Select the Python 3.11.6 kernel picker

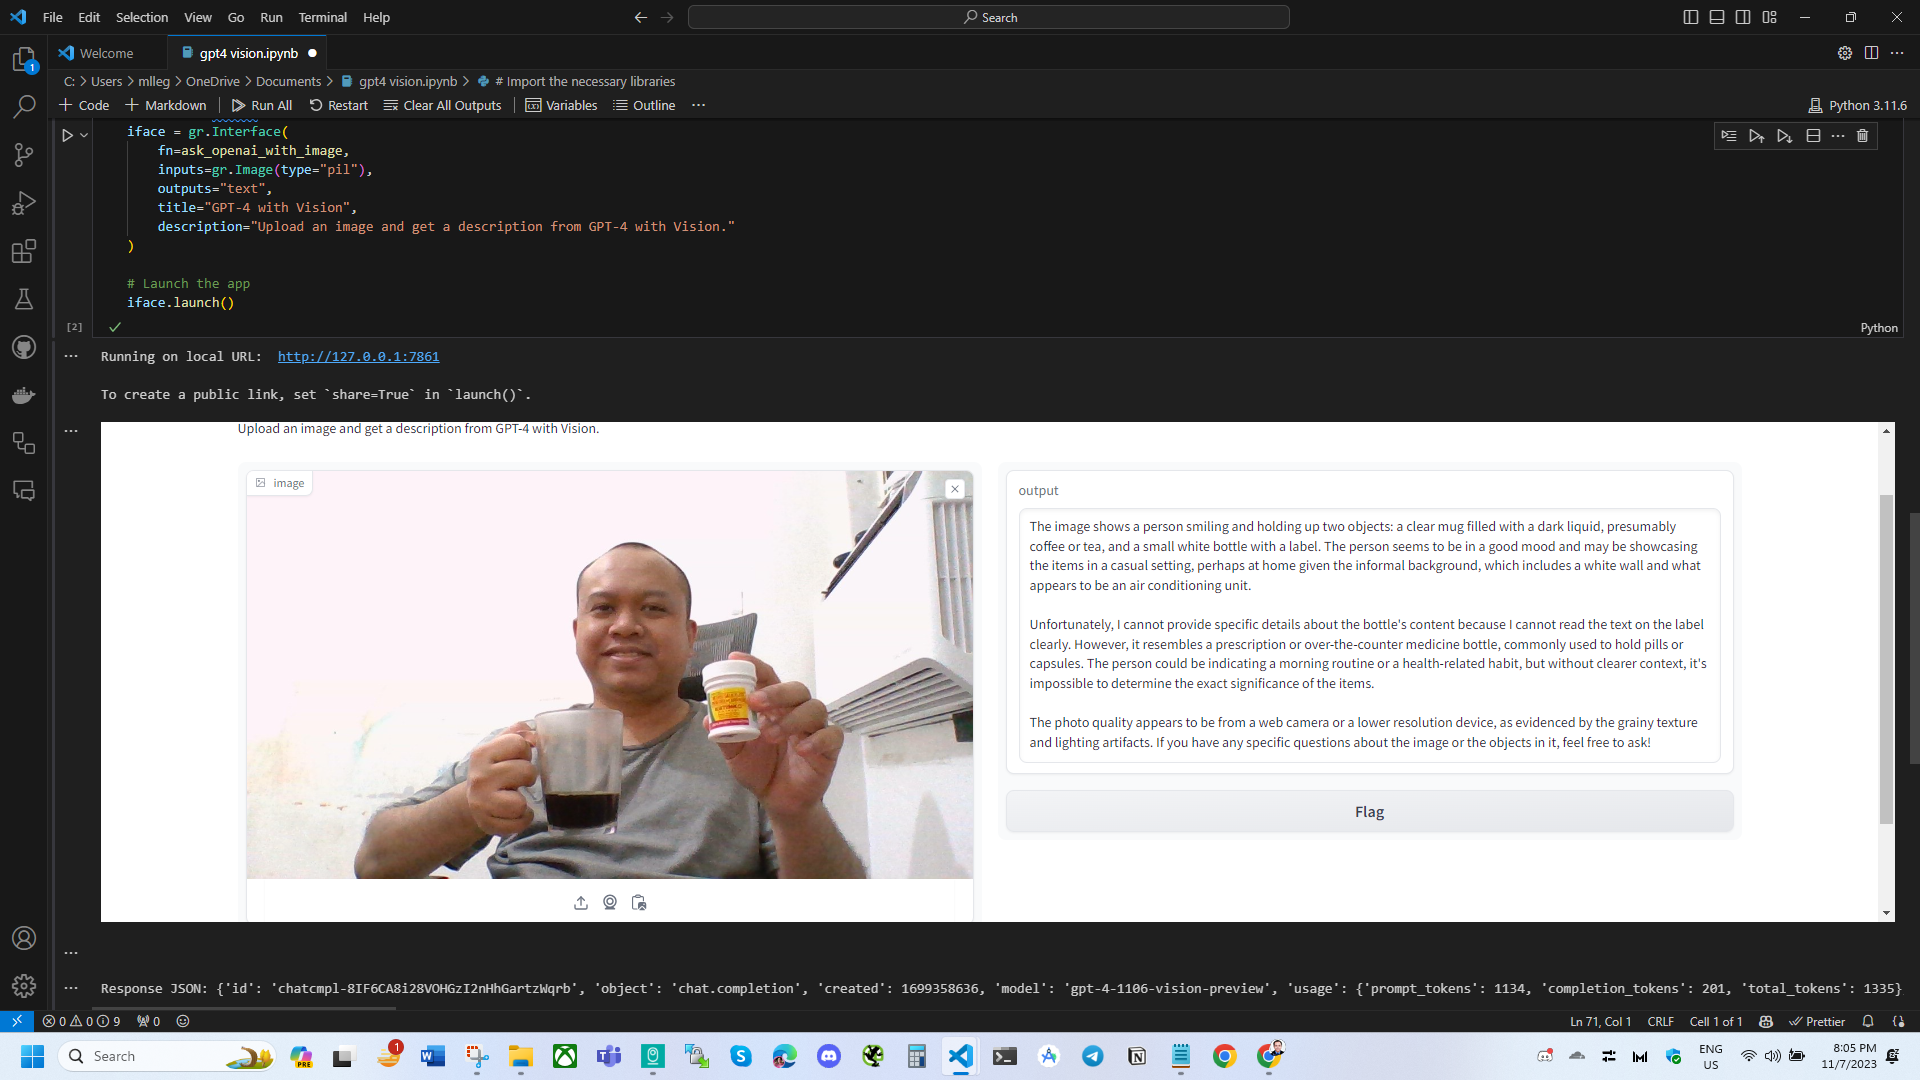point(1857,105)
